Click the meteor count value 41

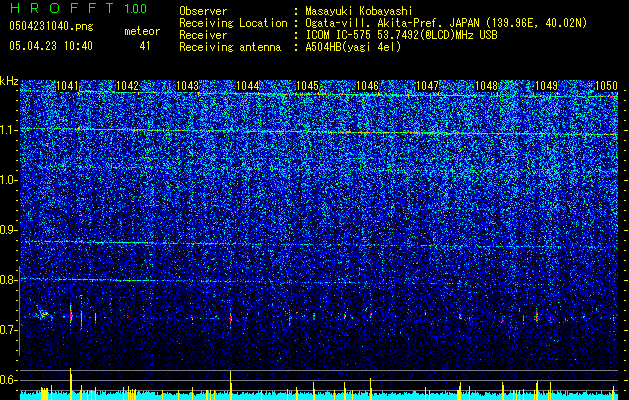point(145,46)
